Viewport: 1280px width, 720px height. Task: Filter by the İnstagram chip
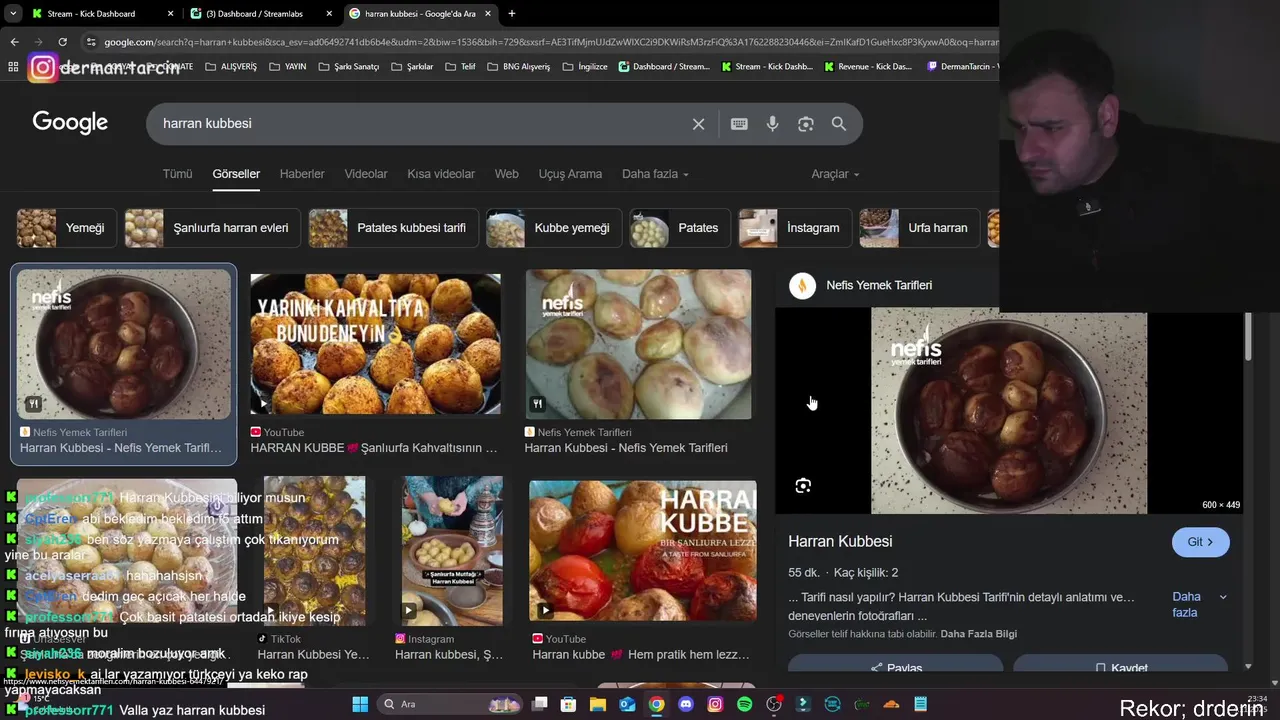tap(795, 228)
